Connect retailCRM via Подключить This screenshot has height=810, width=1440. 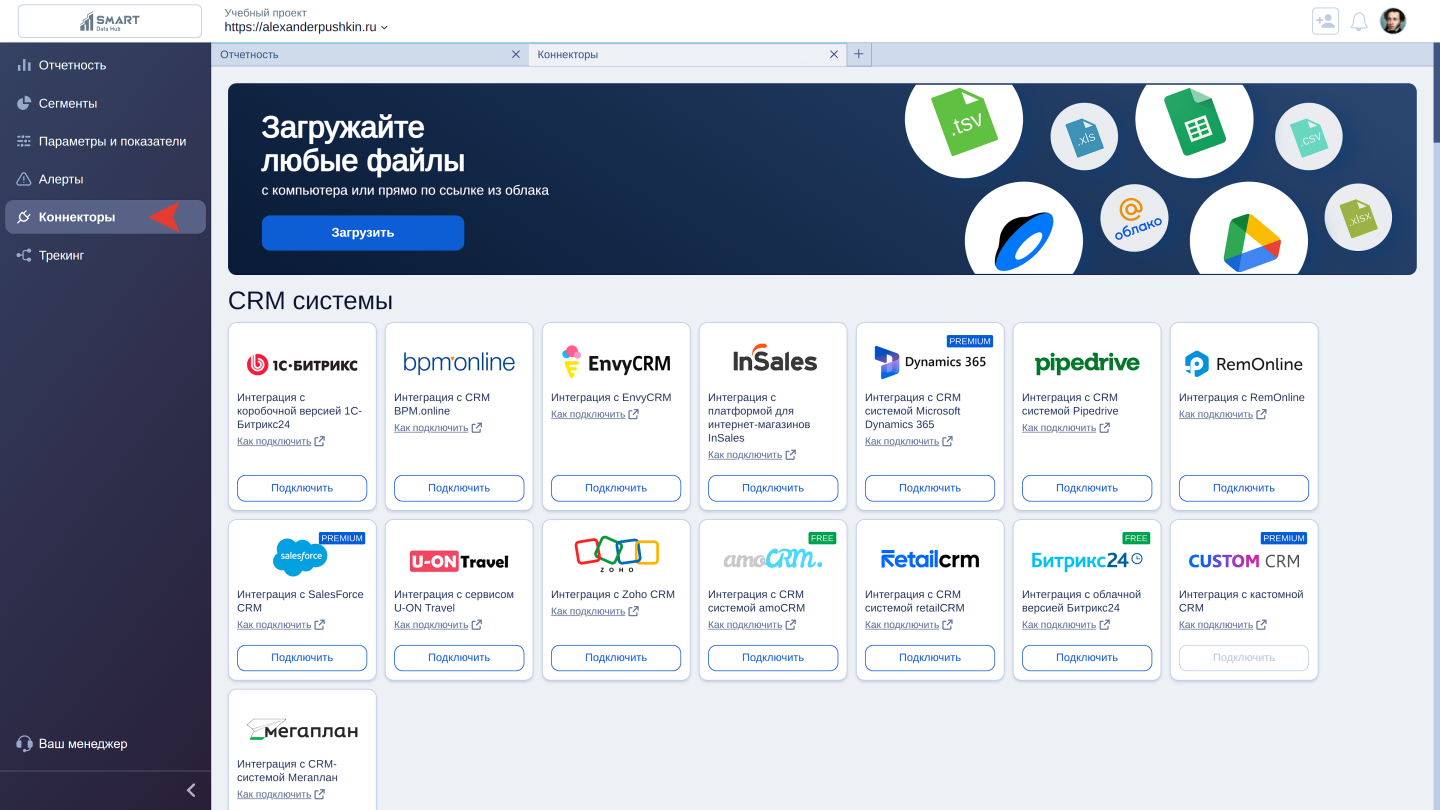930,658
